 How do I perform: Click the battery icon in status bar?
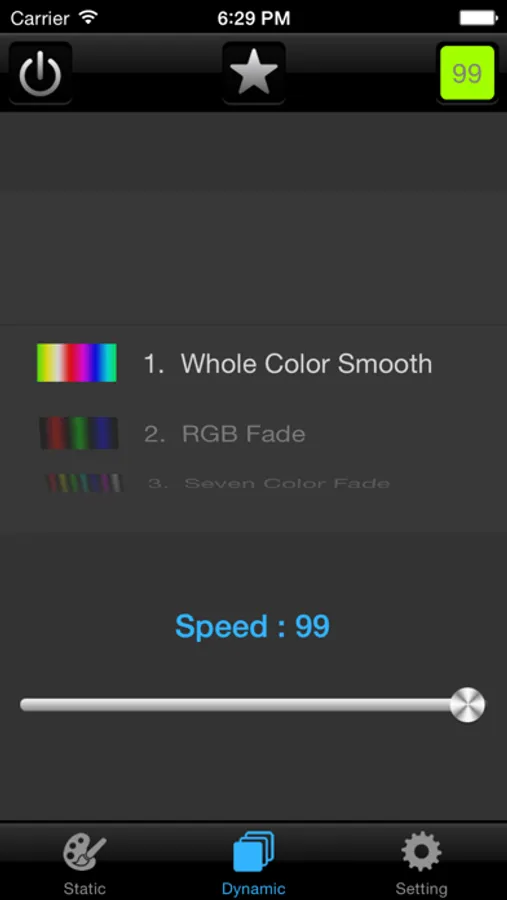click(x=477, y=18)
